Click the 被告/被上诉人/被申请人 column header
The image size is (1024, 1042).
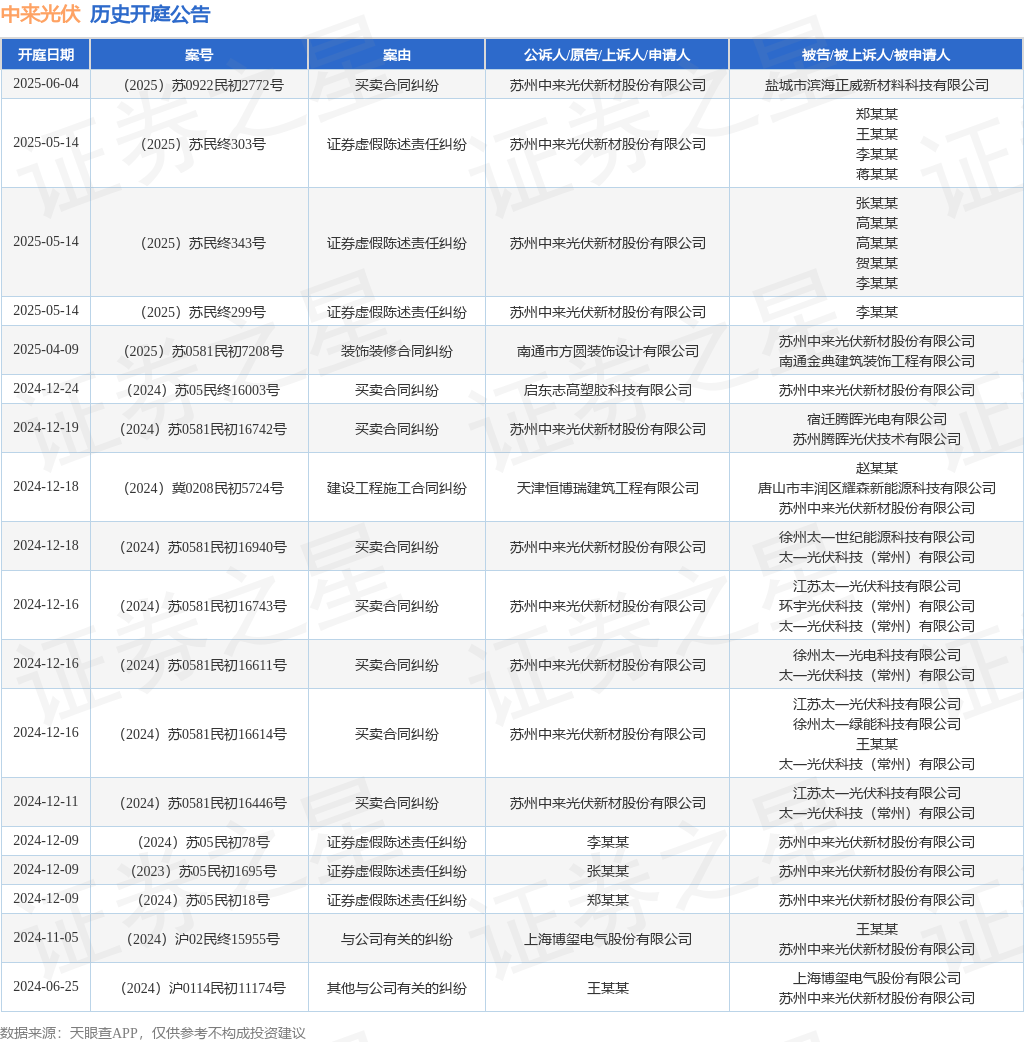(876, 54)
